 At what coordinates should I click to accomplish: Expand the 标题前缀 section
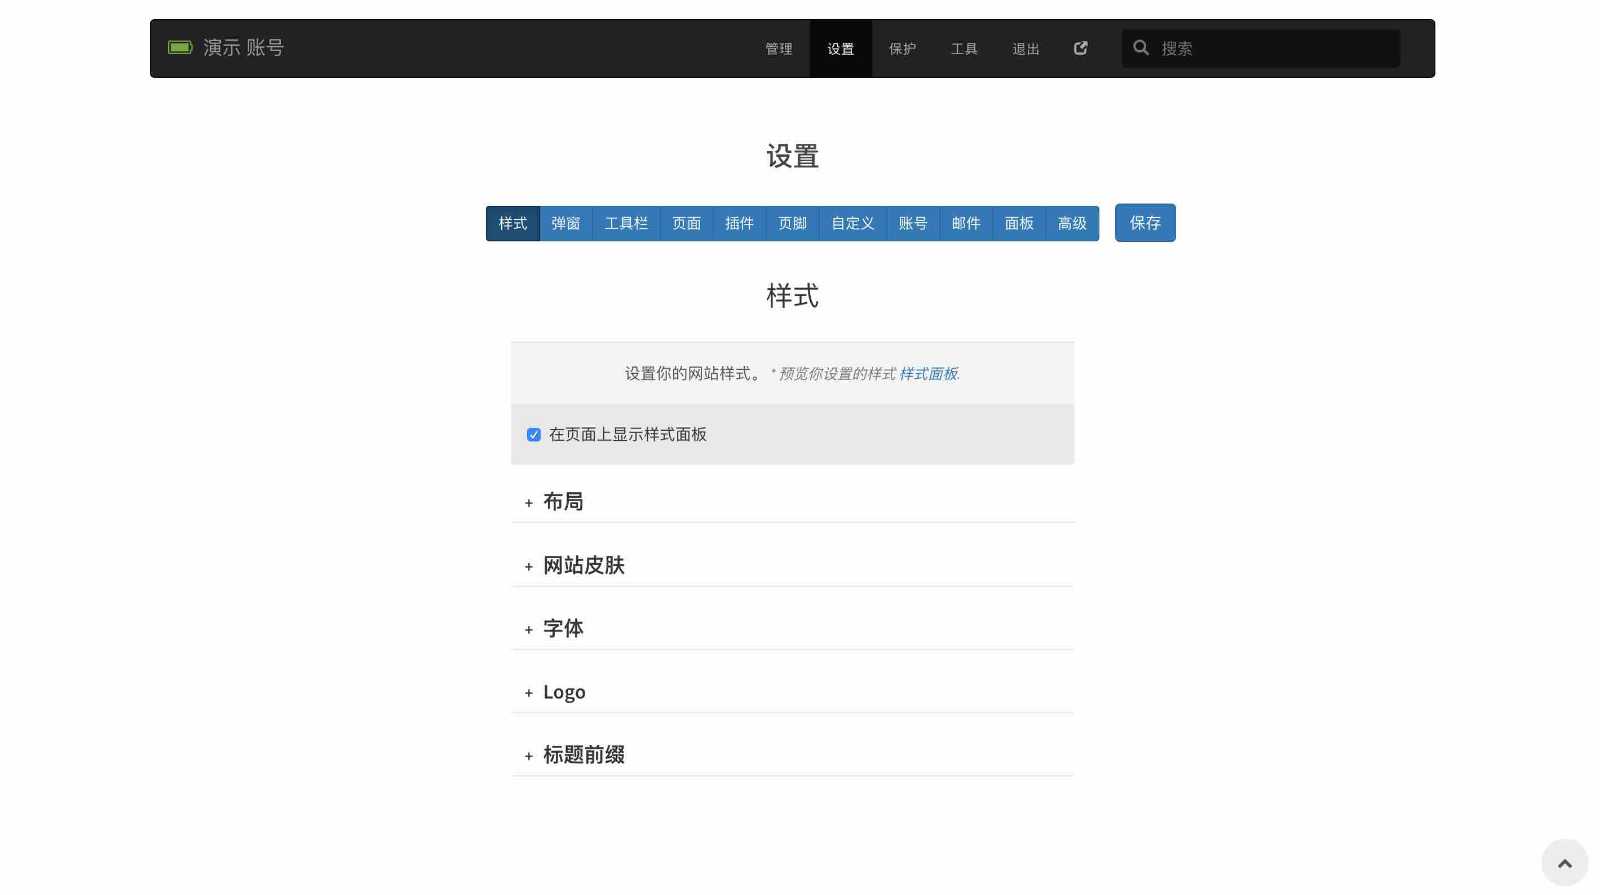(583, 755)
